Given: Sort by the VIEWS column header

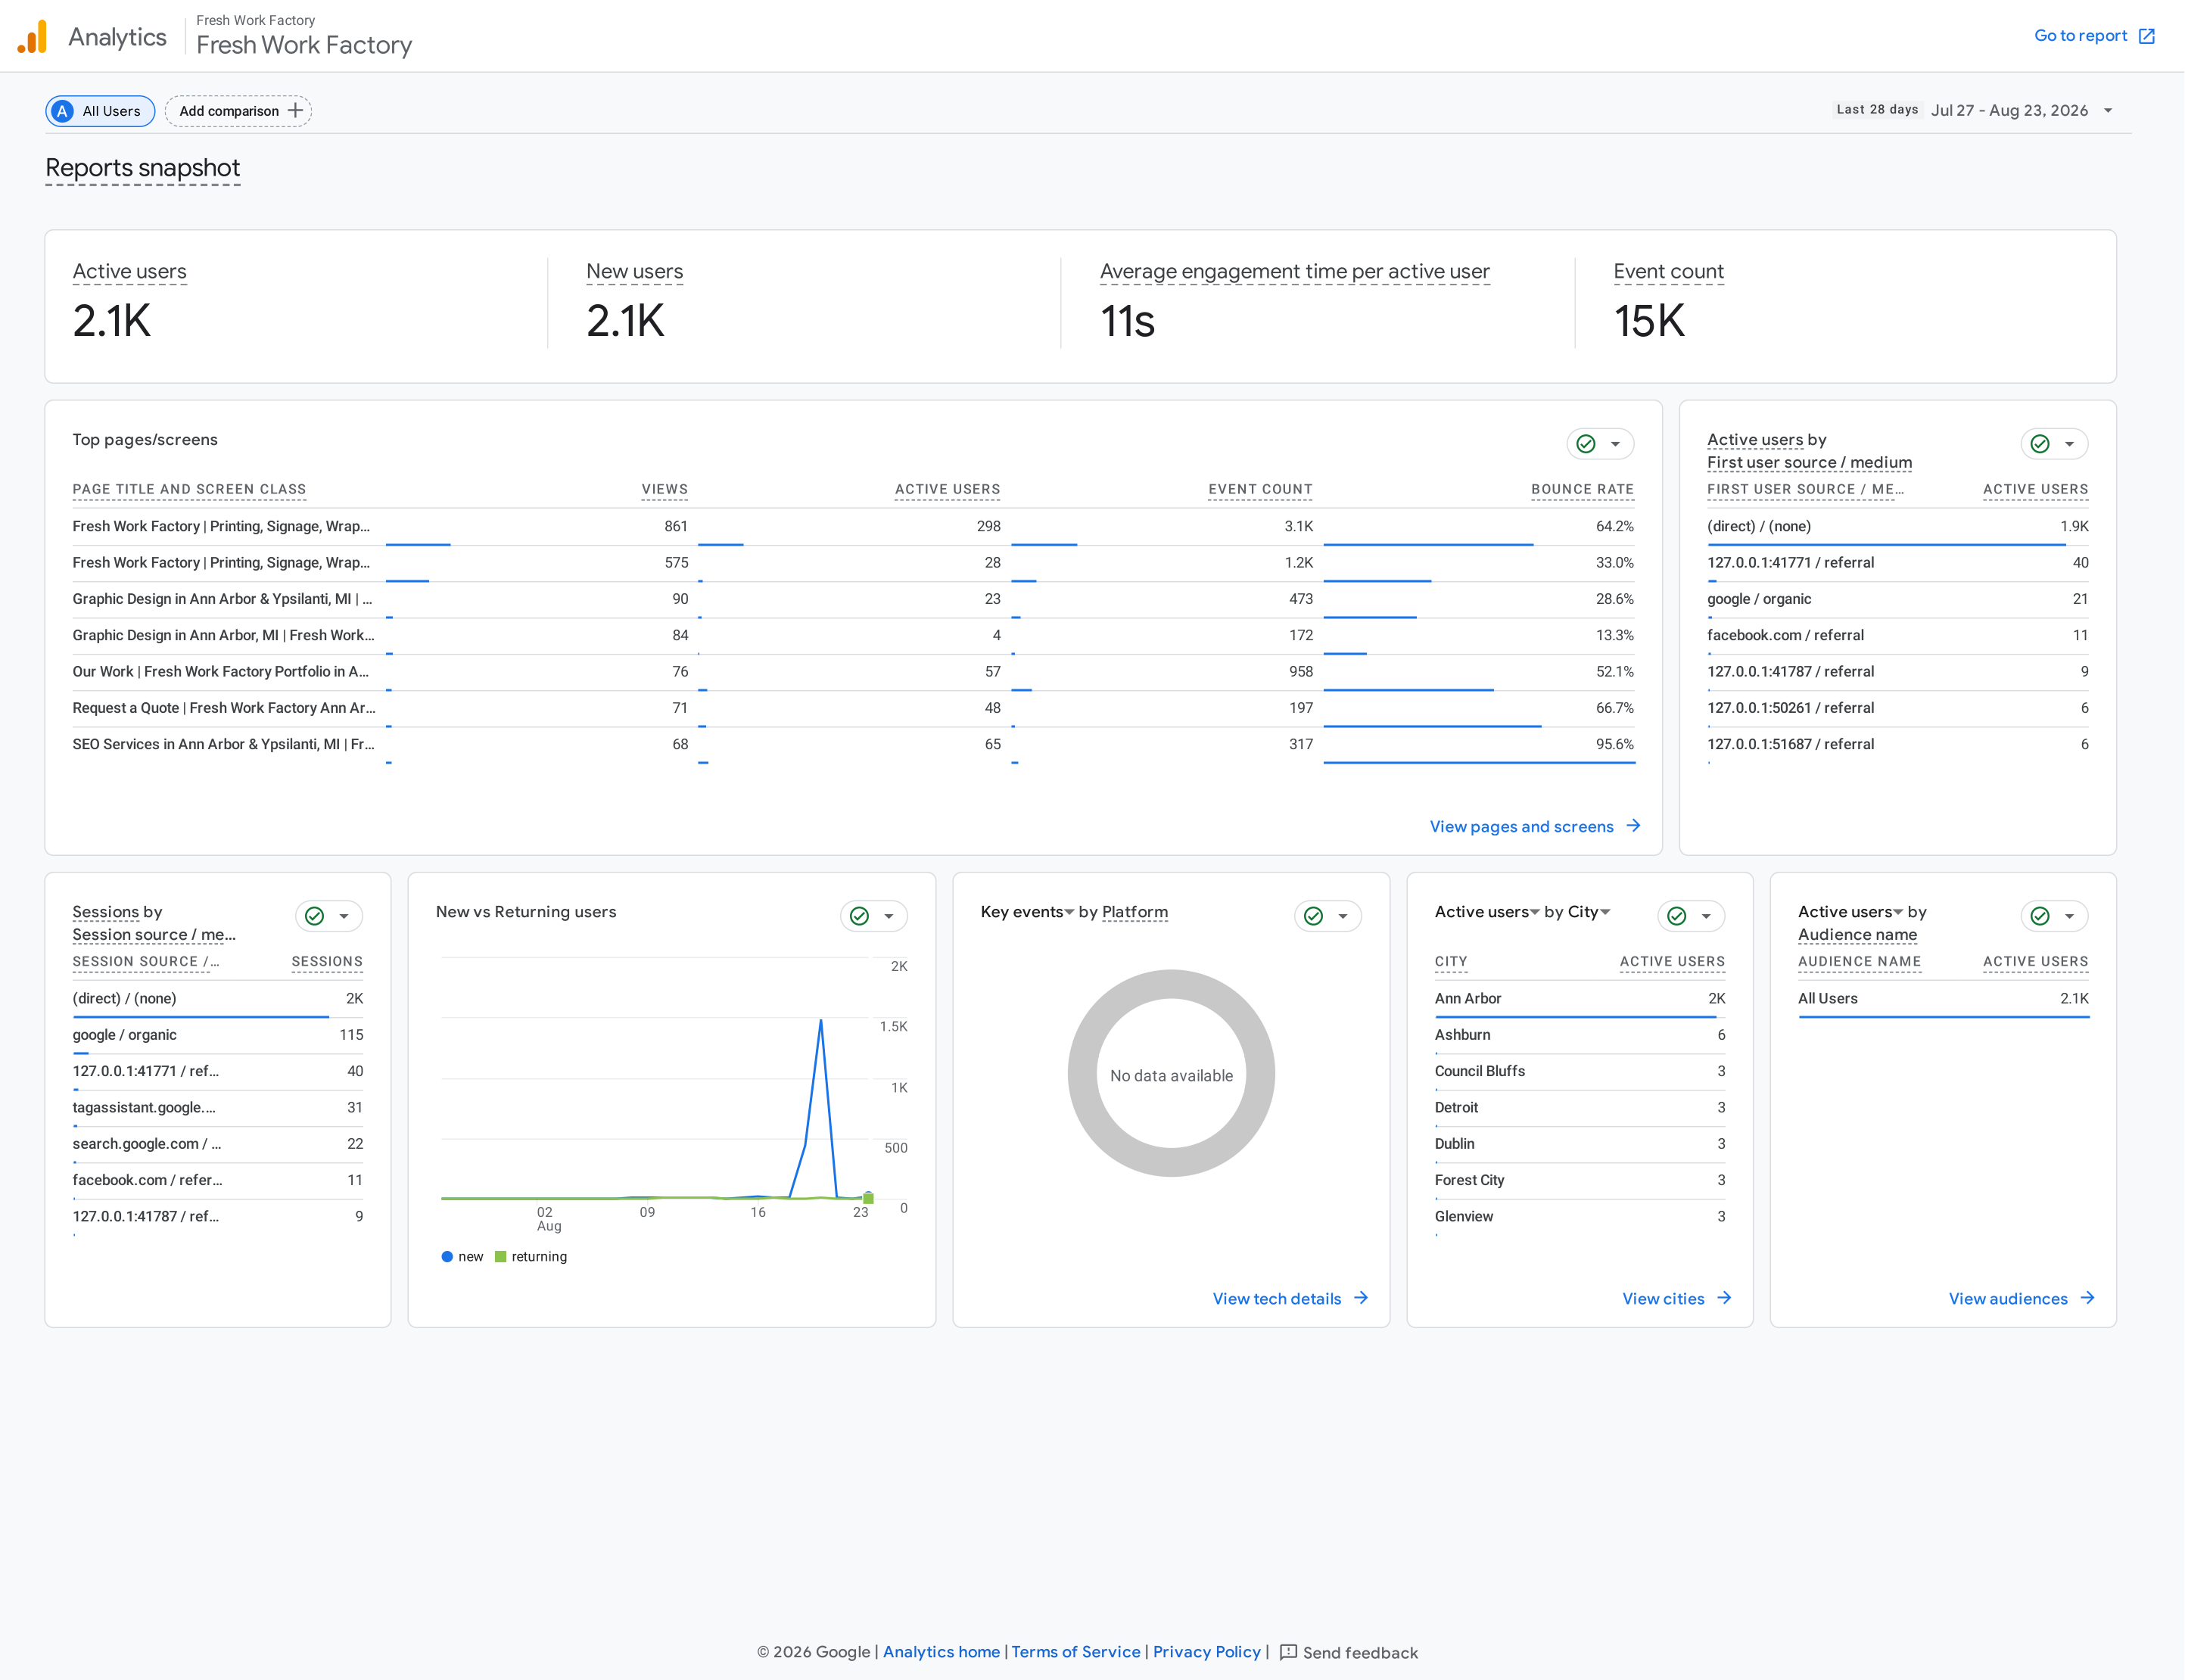Looking at the screenshot, I should (x=664, y=490).
